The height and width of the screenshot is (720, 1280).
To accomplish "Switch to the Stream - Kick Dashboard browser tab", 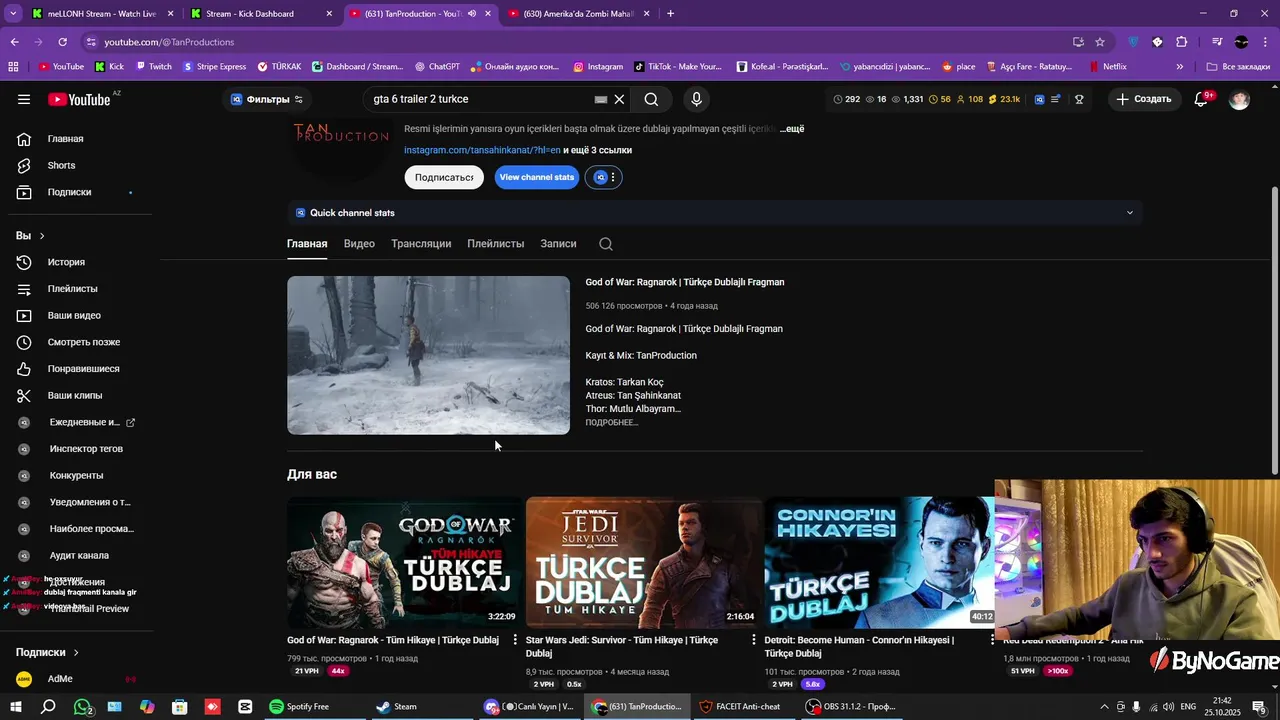I will coord(260,14).
